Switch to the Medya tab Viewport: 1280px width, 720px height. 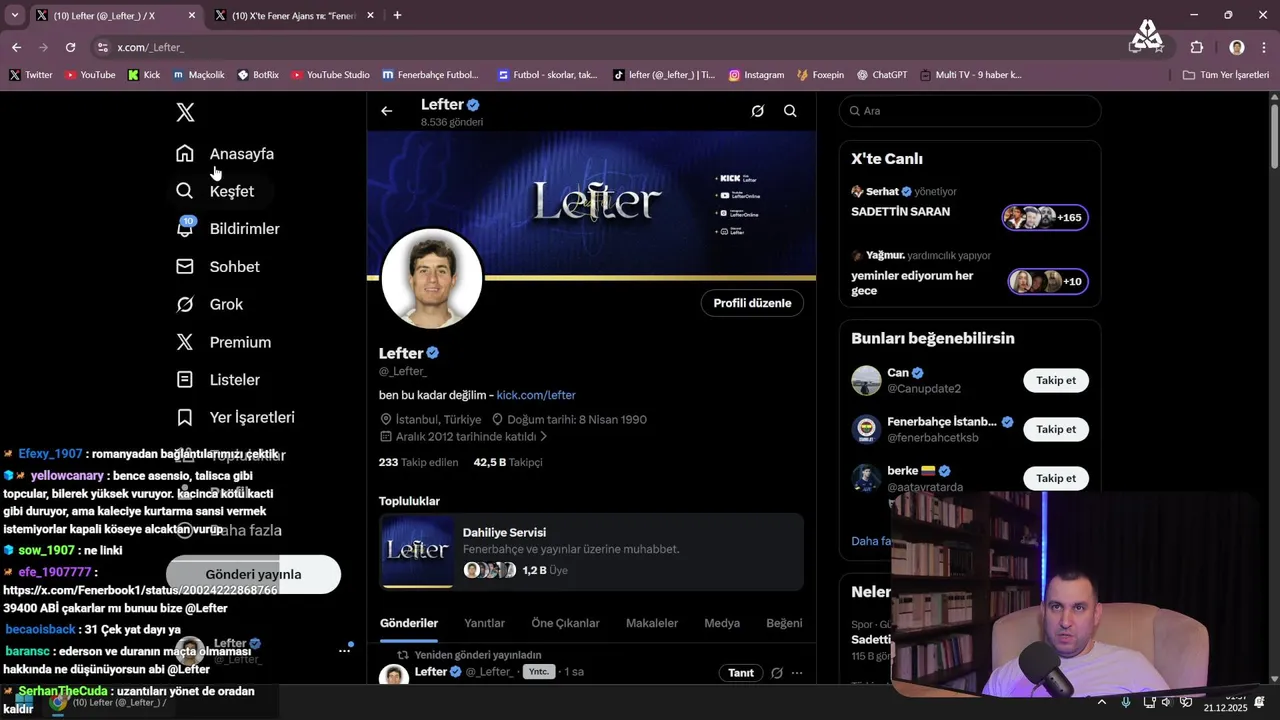click(722, 623)
